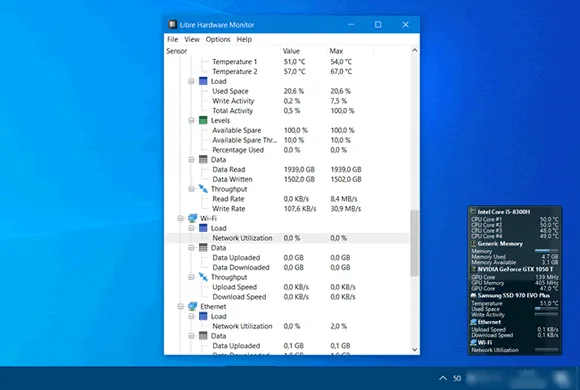
Task: Select the Data Read row
Action: [287, 169]
